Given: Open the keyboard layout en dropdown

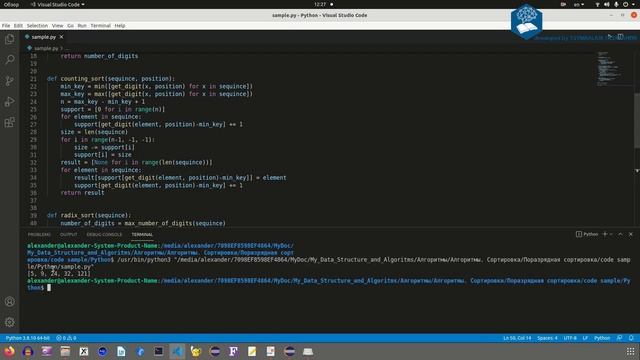Looking at the screenshot, I should pos(579,4).
